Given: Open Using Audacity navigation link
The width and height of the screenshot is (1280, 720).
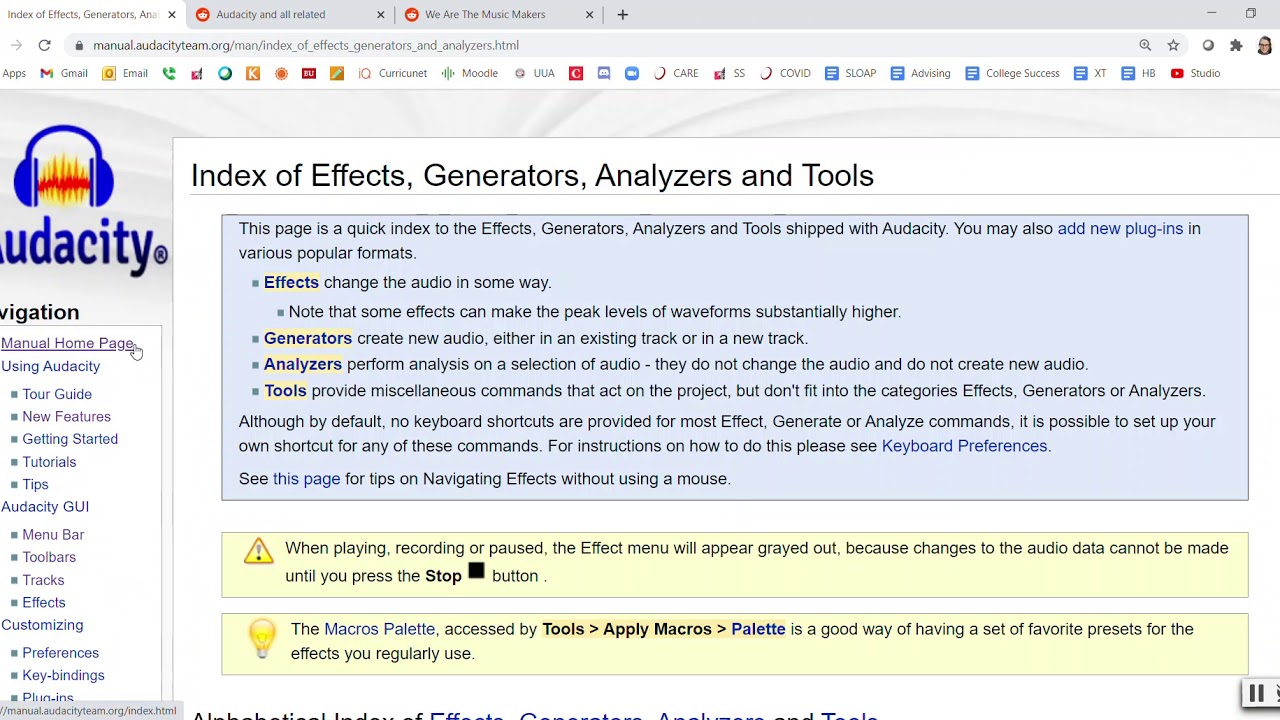Looking at the screenshot, I should click(x=51, y=366).
